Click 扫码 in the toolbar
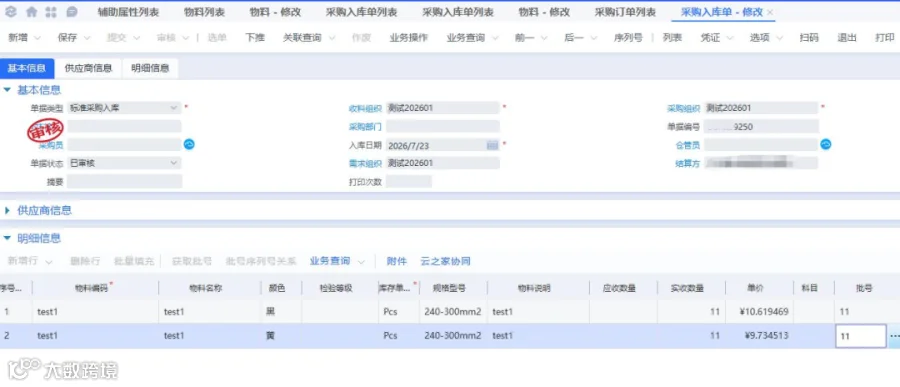Screen dimensions: 900x387 [809, 38]
